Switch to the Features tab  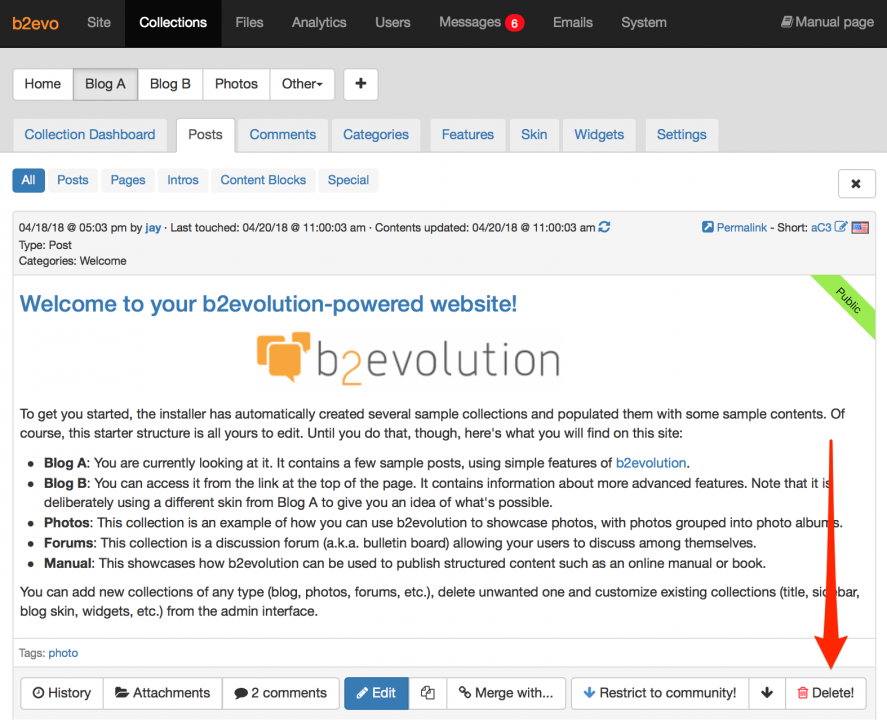468,135
